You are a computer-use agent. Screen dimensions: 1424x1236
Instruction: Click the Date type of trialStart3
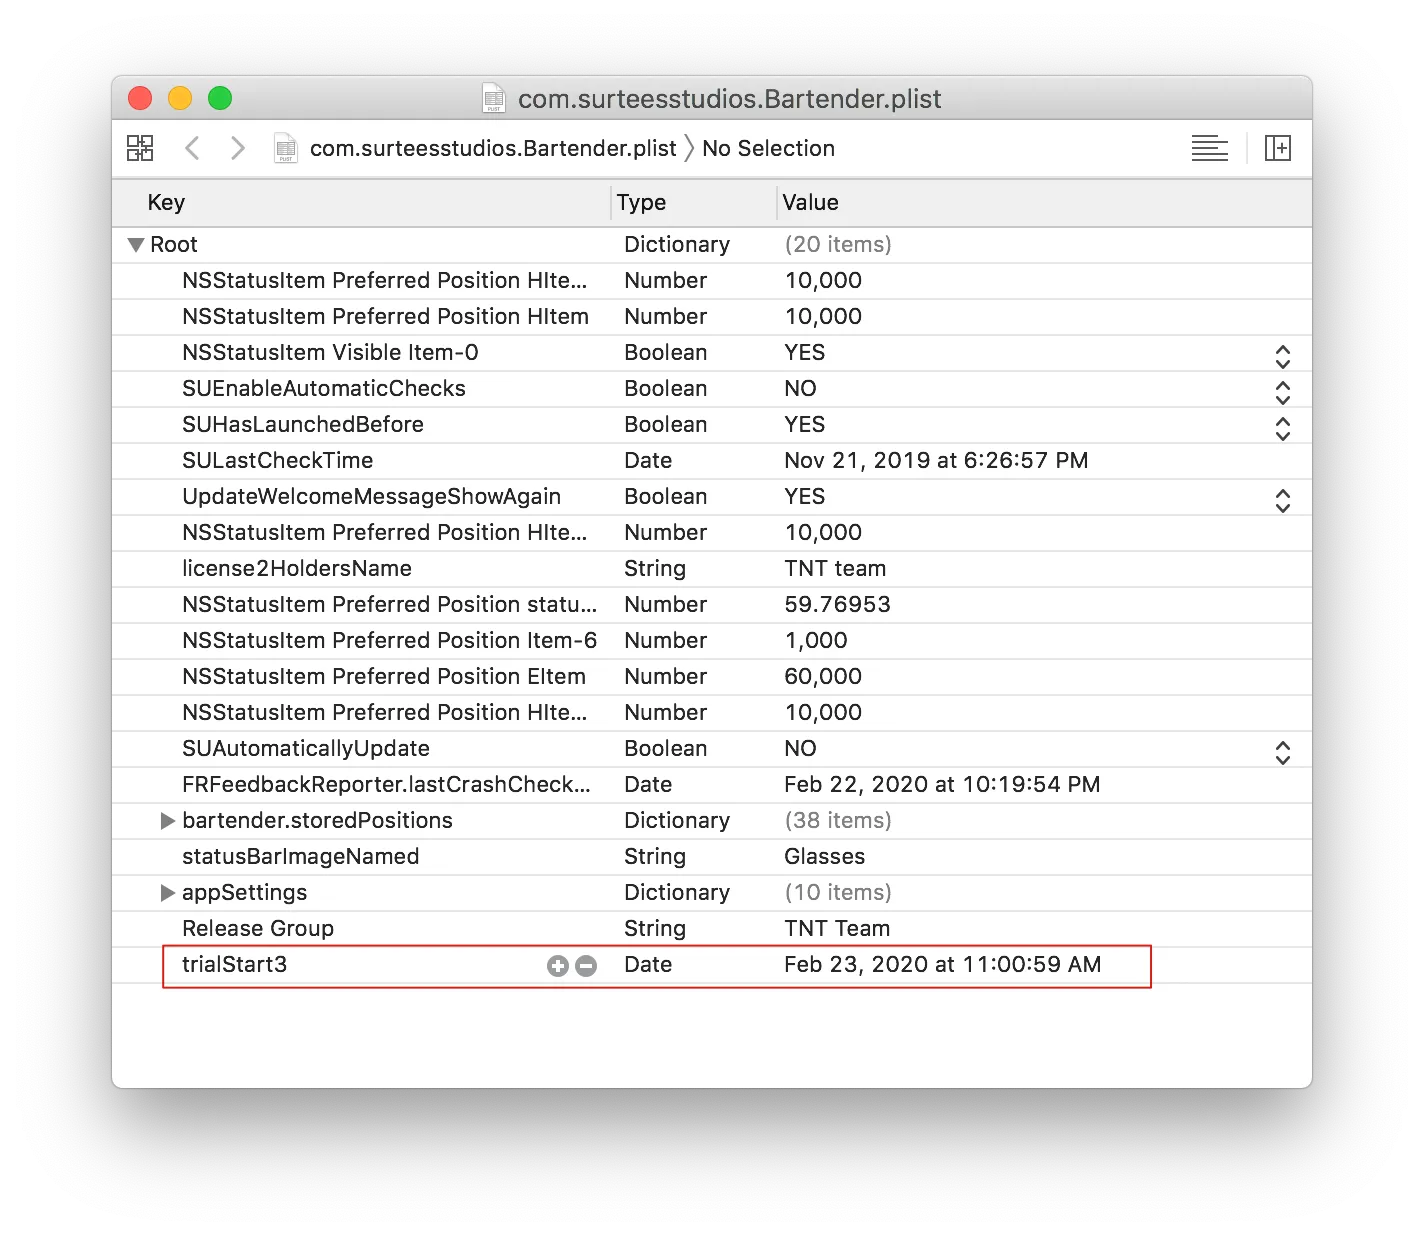pyautogui.click(x=648, y=964)
